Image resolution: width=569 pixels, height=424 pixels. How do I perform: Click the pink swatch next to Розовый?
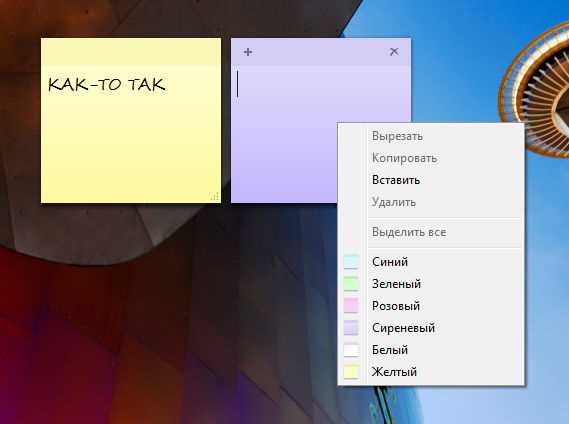(x=351, y=306)
